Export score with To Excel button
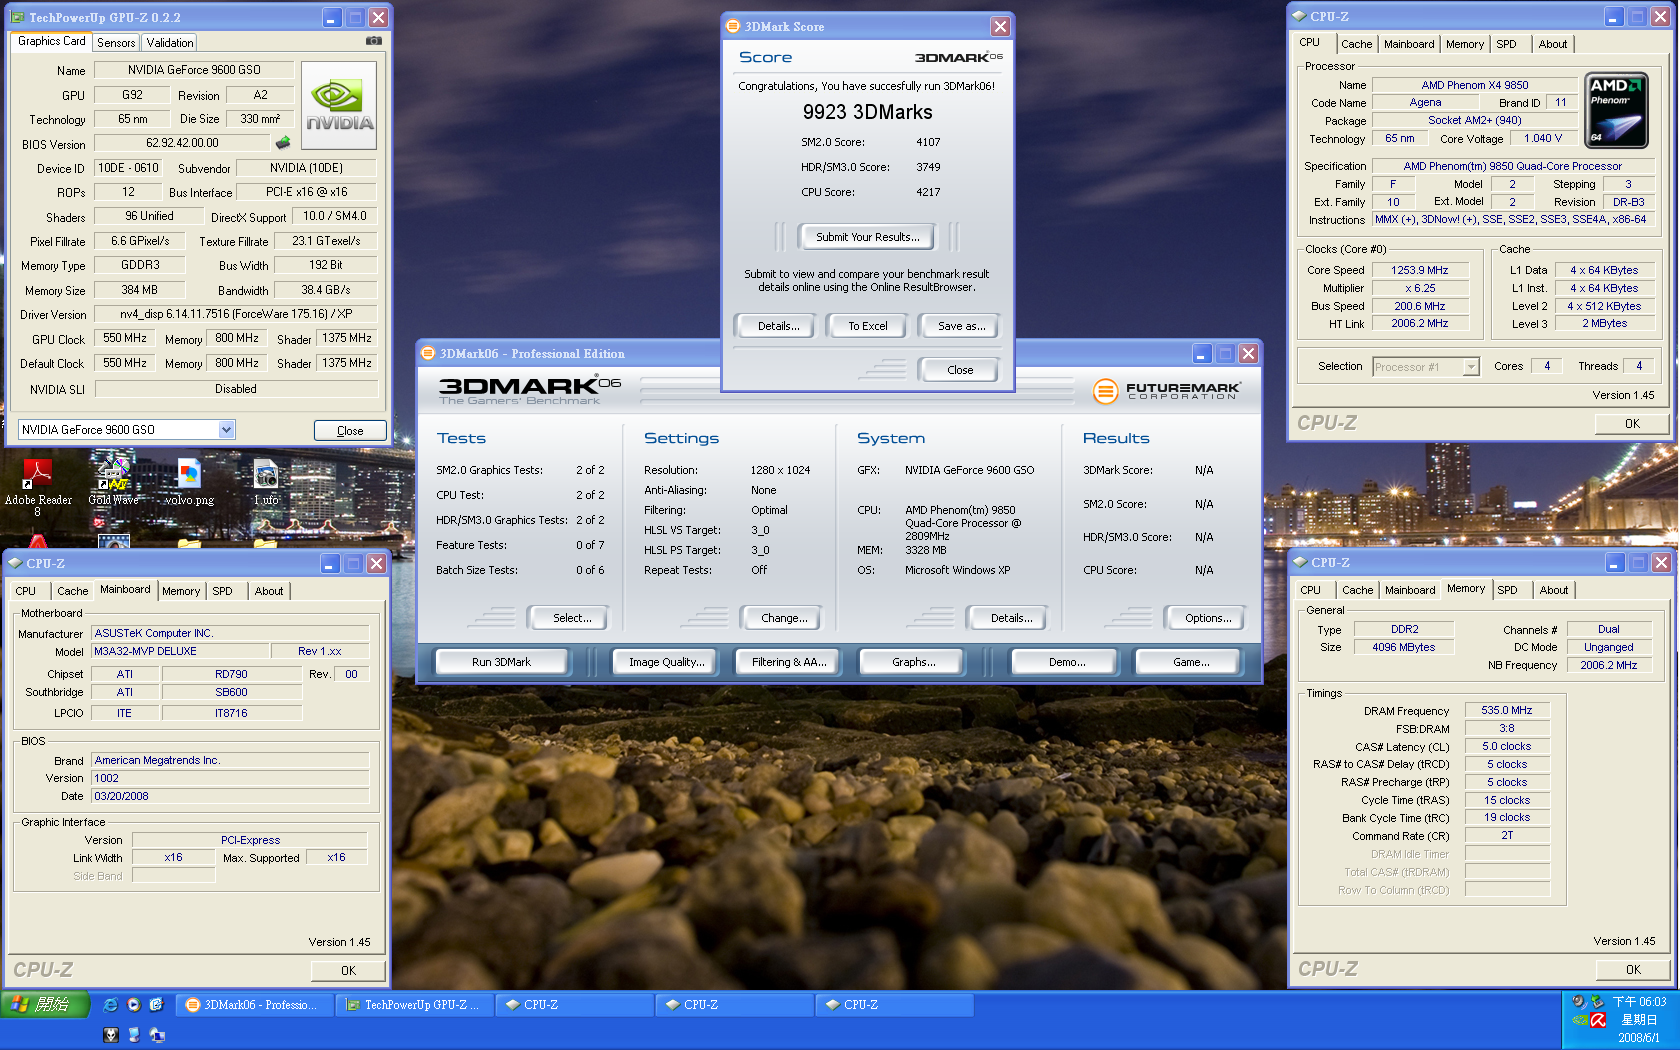1680x1050 pixels. pos(868,326)
